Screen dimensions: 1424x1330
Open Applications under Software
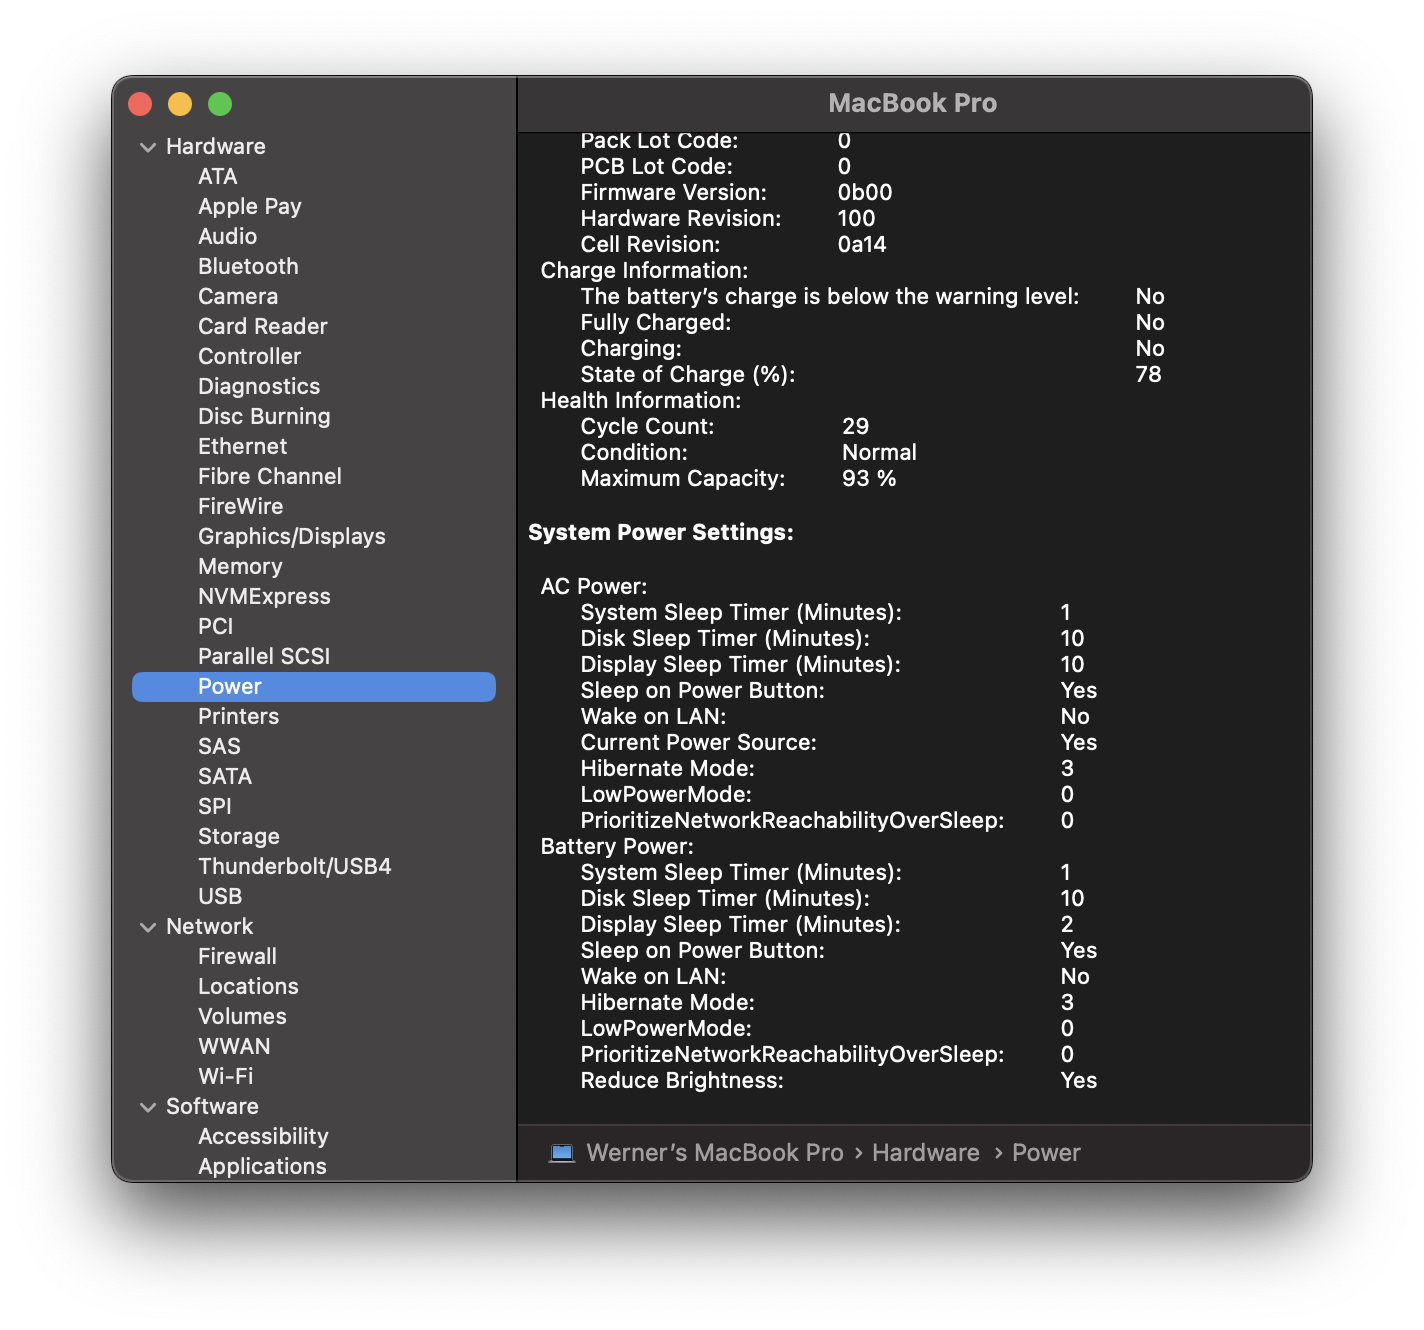tap(262, 1166)
